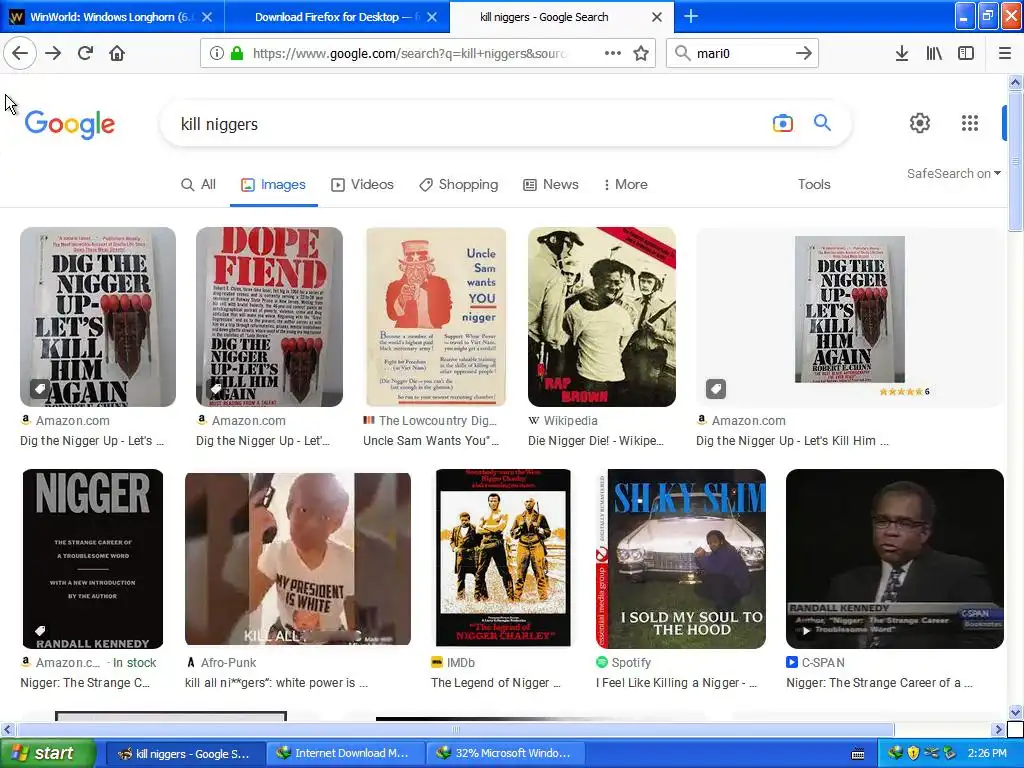Screen dimensions: 1024x768
Task: Focus the Firefox URL address bar
Action: click(x=410, y=53)
